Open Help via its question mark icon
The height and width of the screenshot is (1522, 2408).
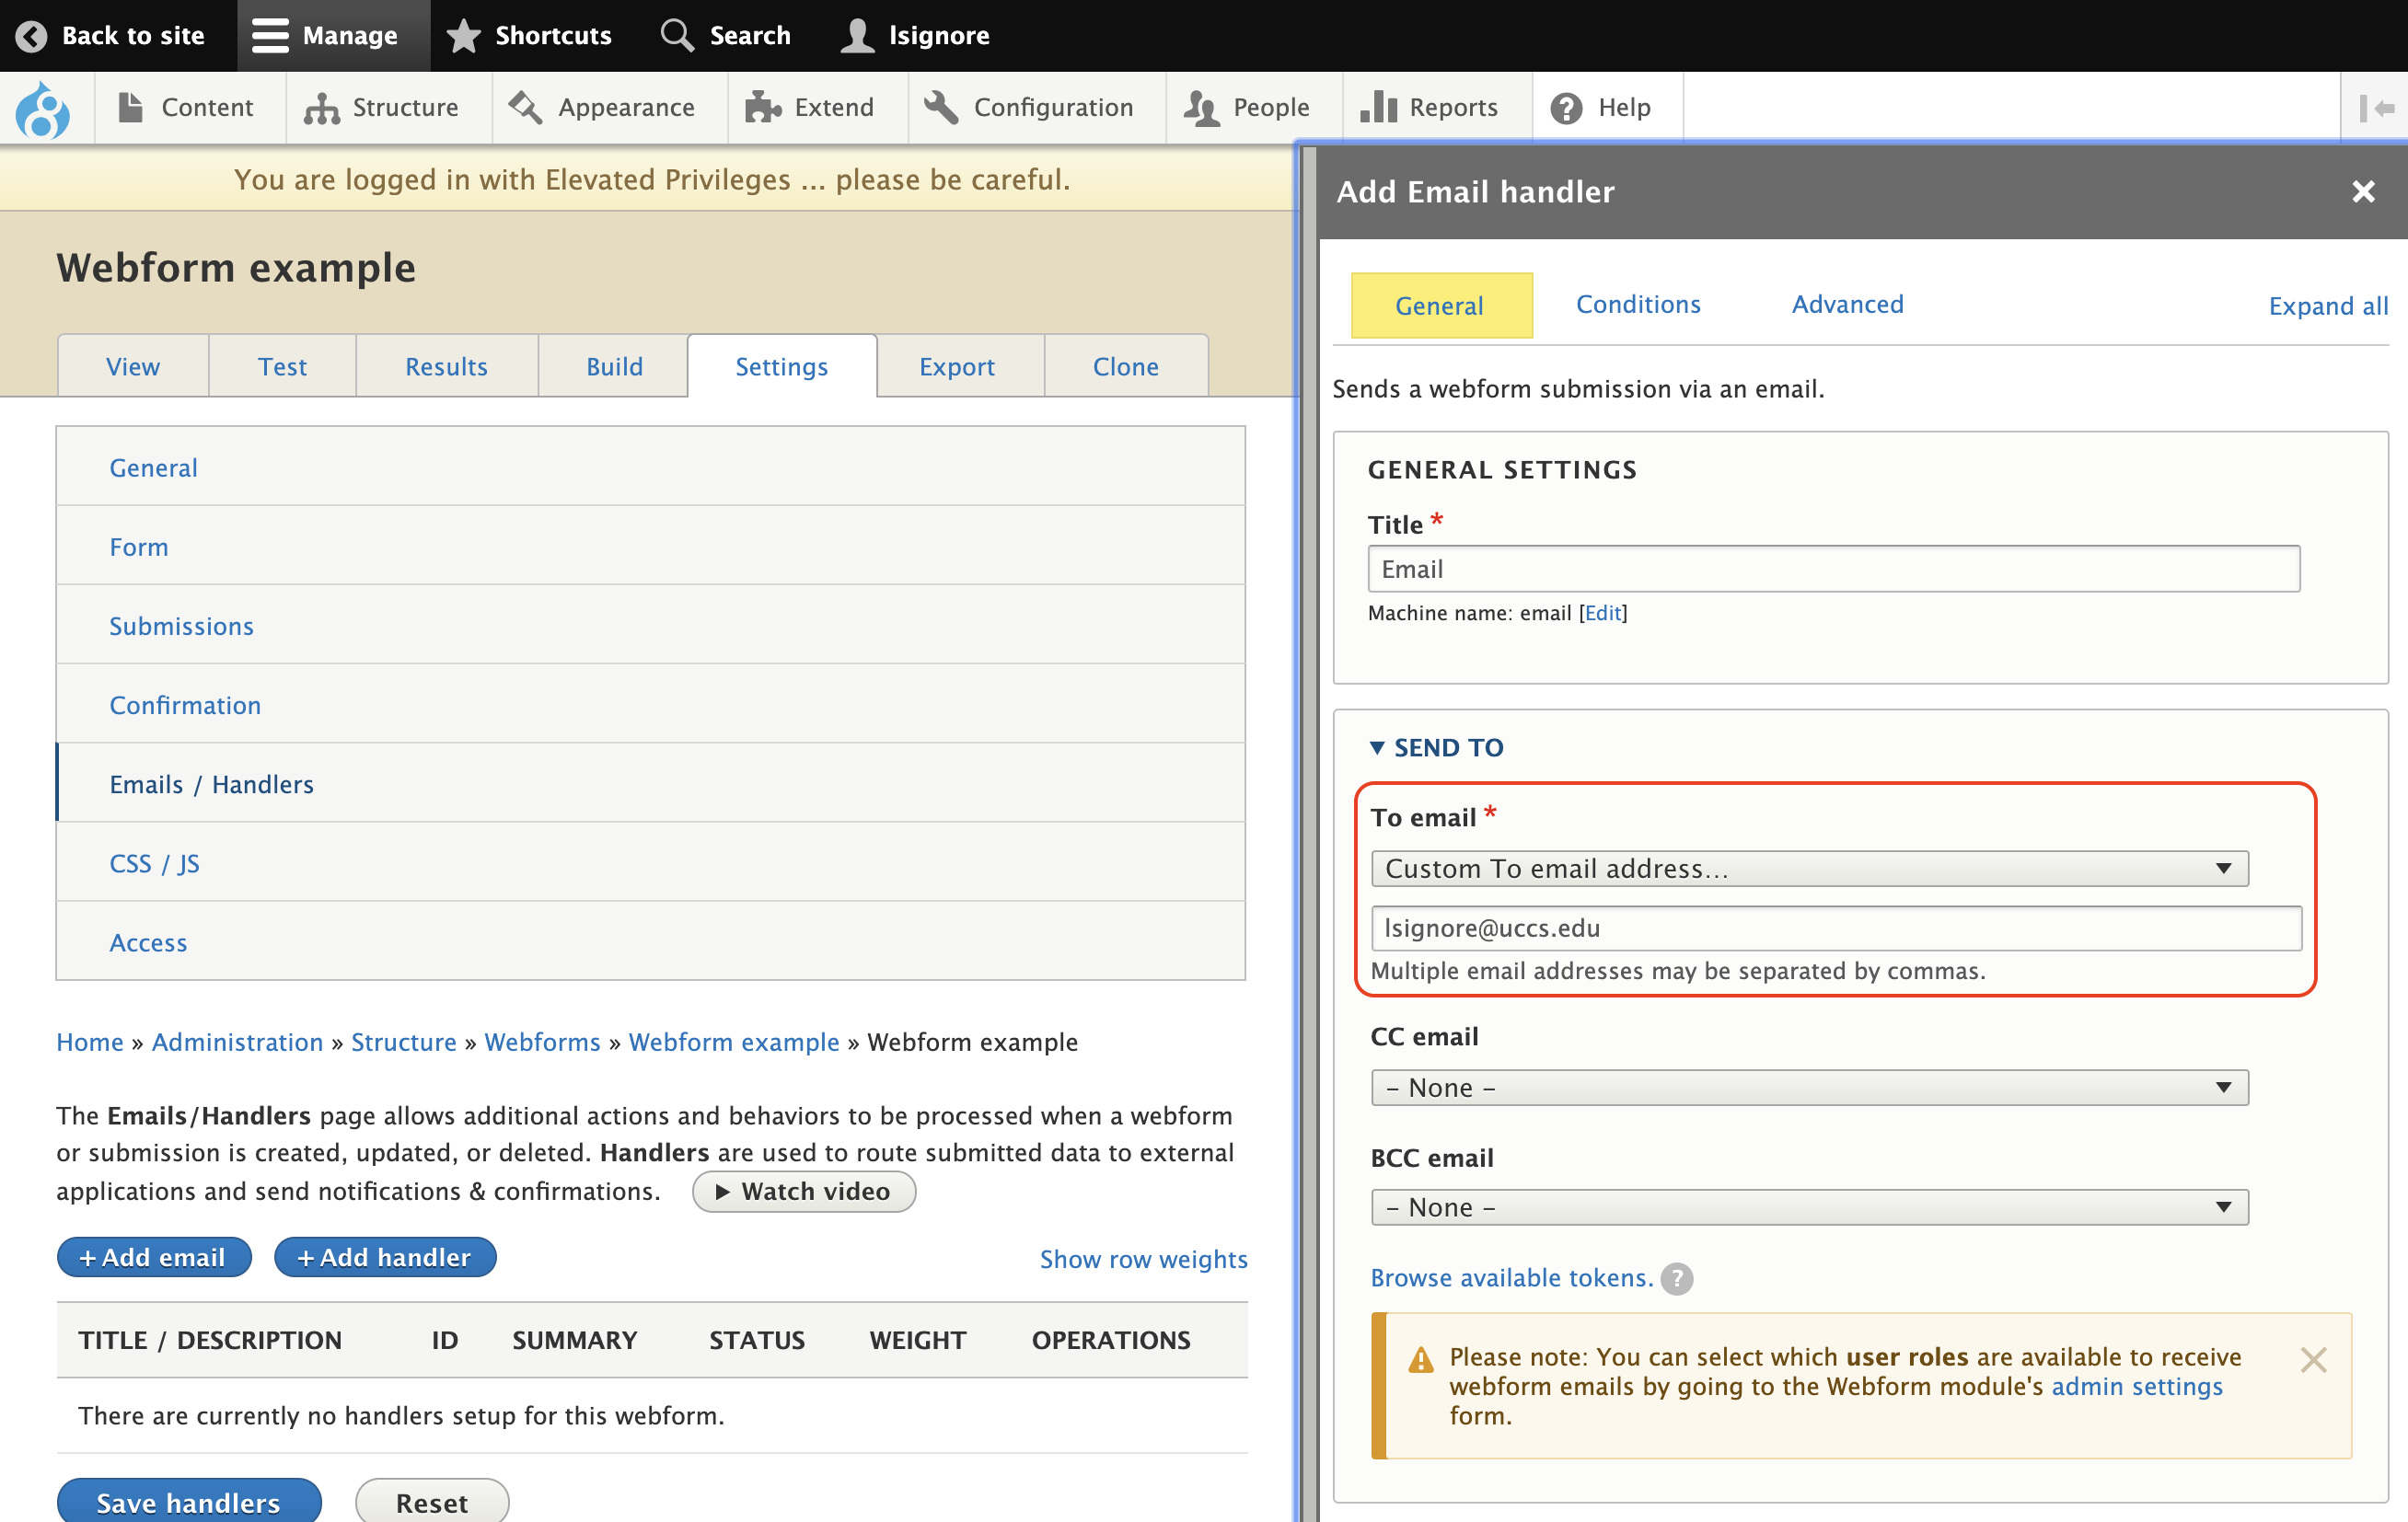(1566, 108)
